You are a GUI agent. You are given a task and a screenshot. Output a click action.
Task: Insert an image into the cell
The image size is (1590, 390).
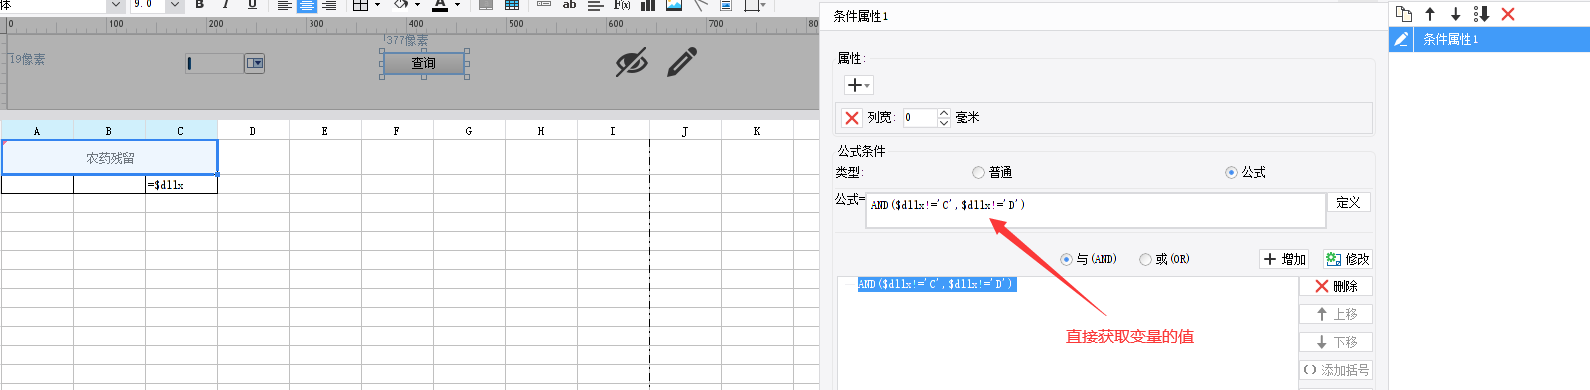click(x=674, y=5)
